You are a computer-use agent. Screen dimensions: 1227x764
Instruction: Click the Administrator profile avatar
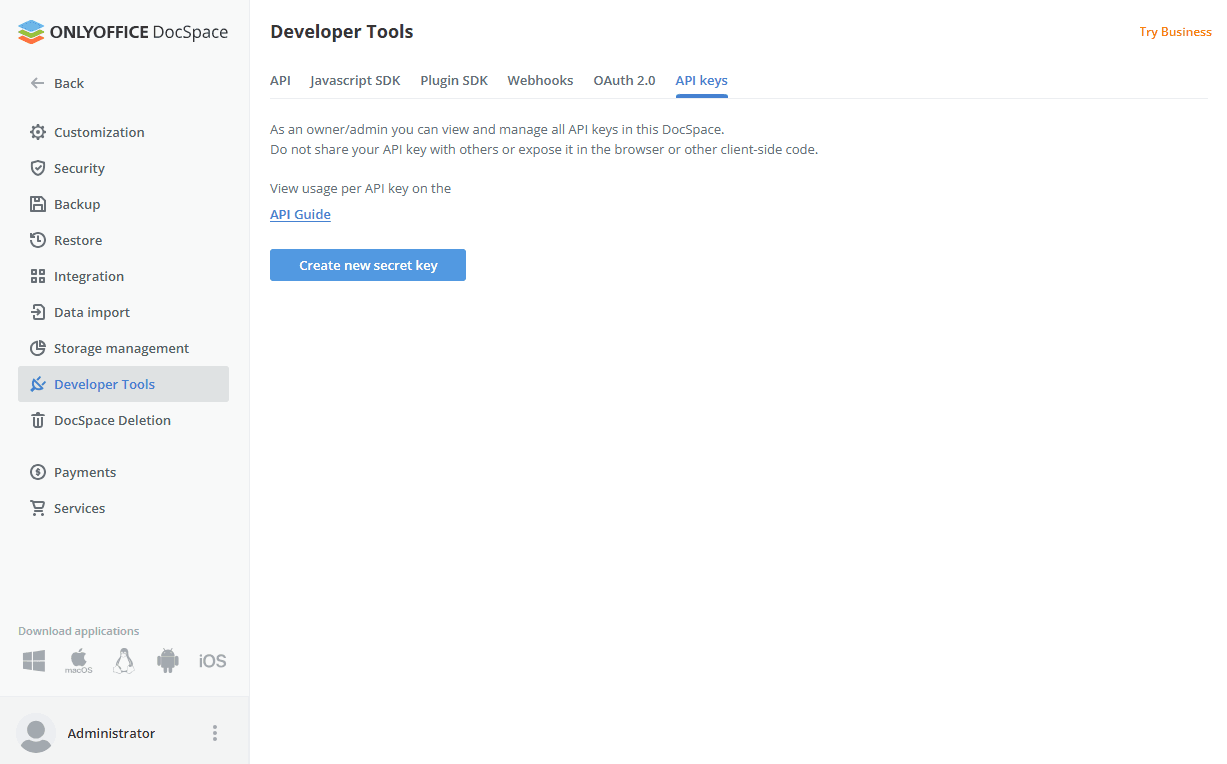tap(36, 732)
